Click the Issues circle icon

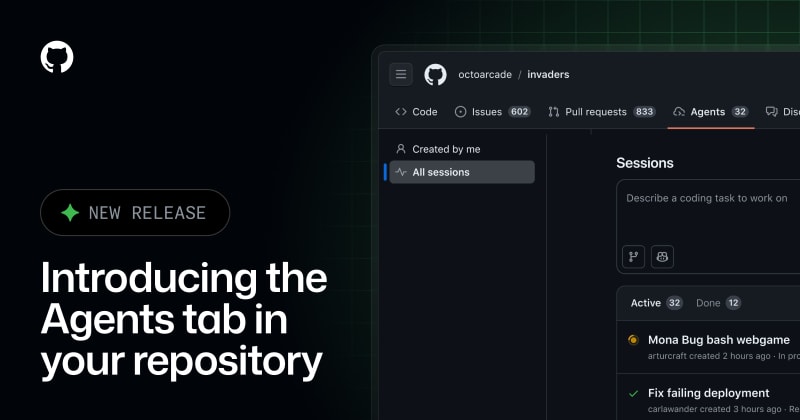pyautogui.click(x=460, y=112)
